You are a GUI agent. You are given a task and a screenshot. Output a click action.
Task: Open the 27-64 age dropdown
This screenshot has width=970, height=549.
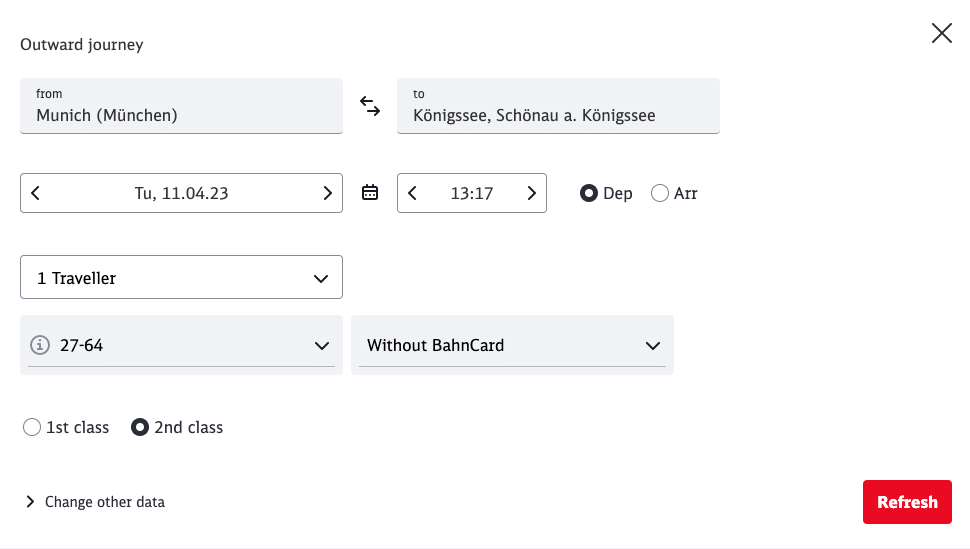click(x=181, y=345)
